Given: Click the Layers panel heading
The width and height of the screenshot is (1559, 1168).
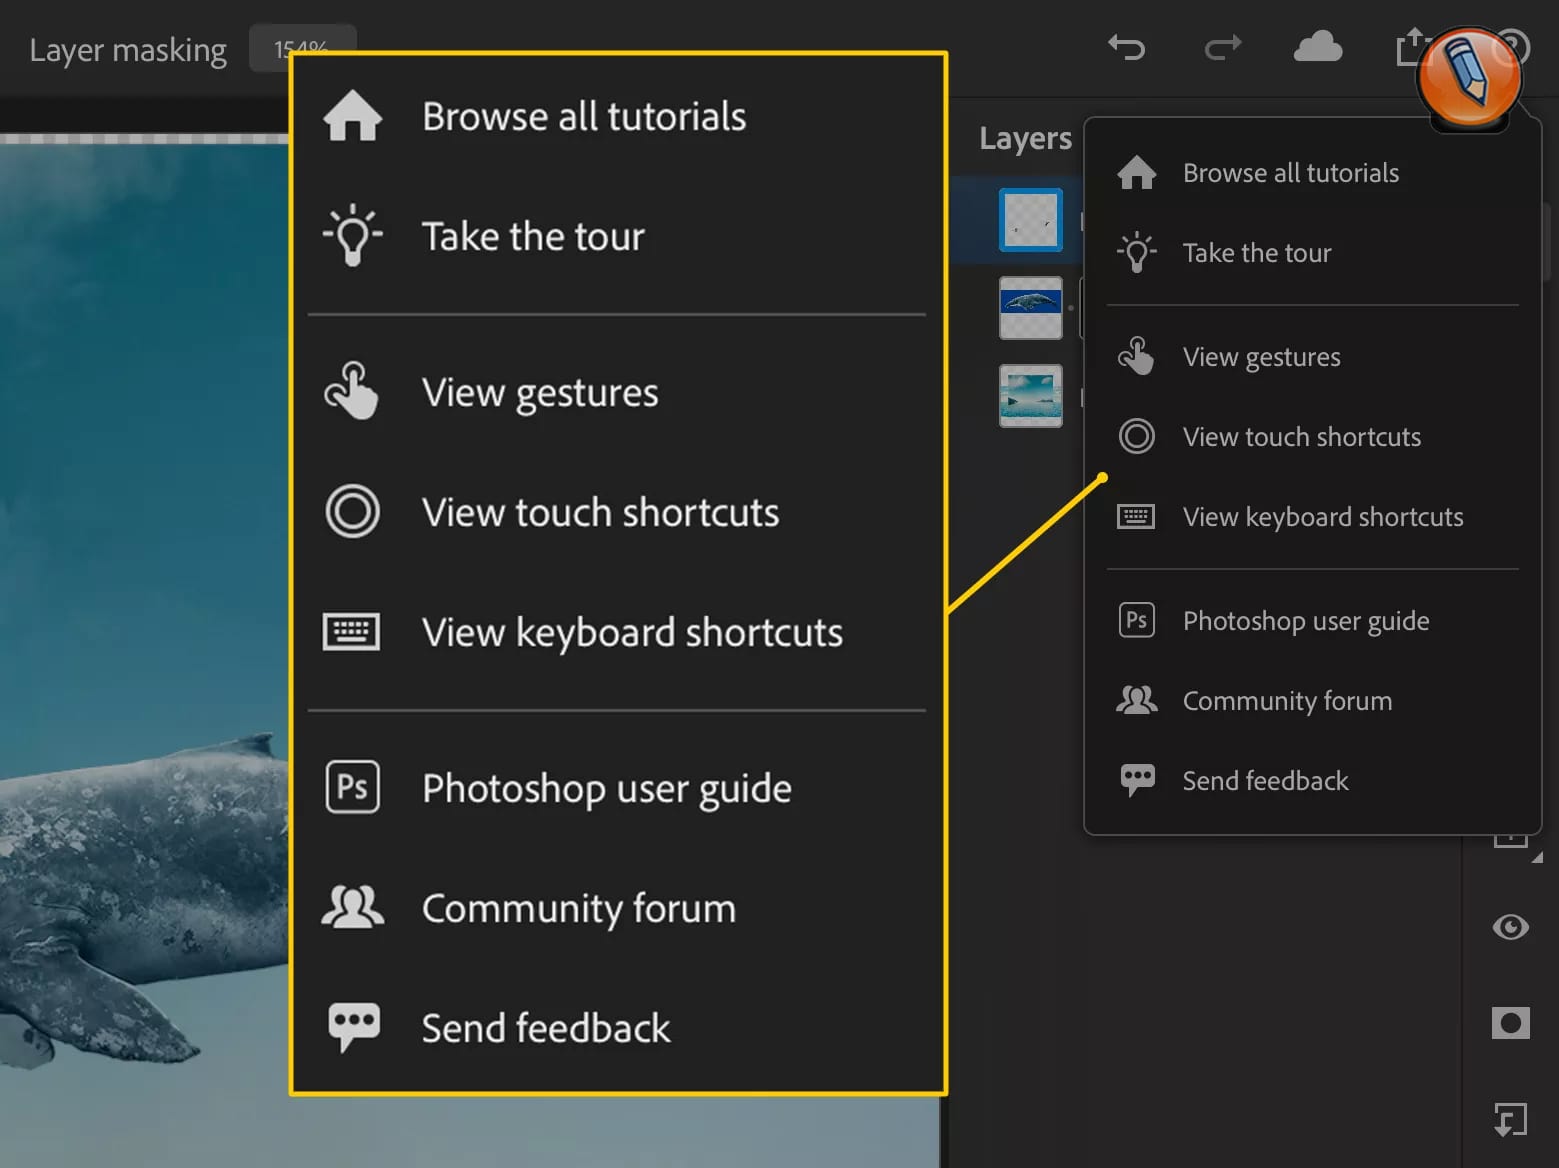Looking at the screenshot, I should coord(1025,138).
